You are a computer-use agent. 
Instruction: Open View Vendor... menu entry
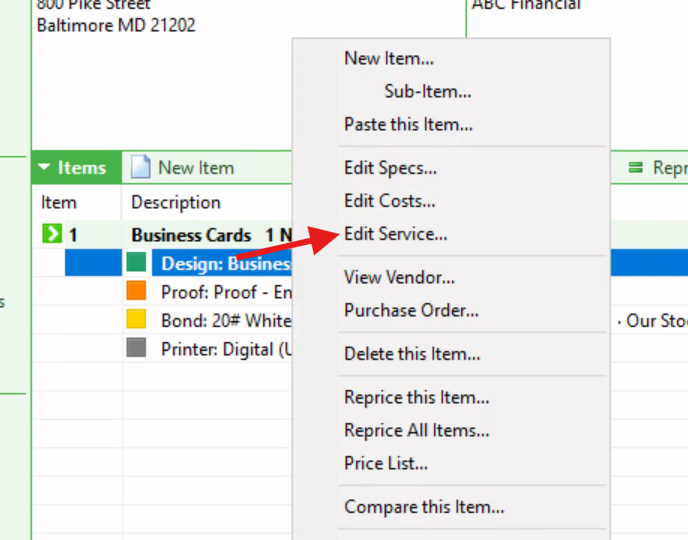pyautogui.click(x=399, y=277)
